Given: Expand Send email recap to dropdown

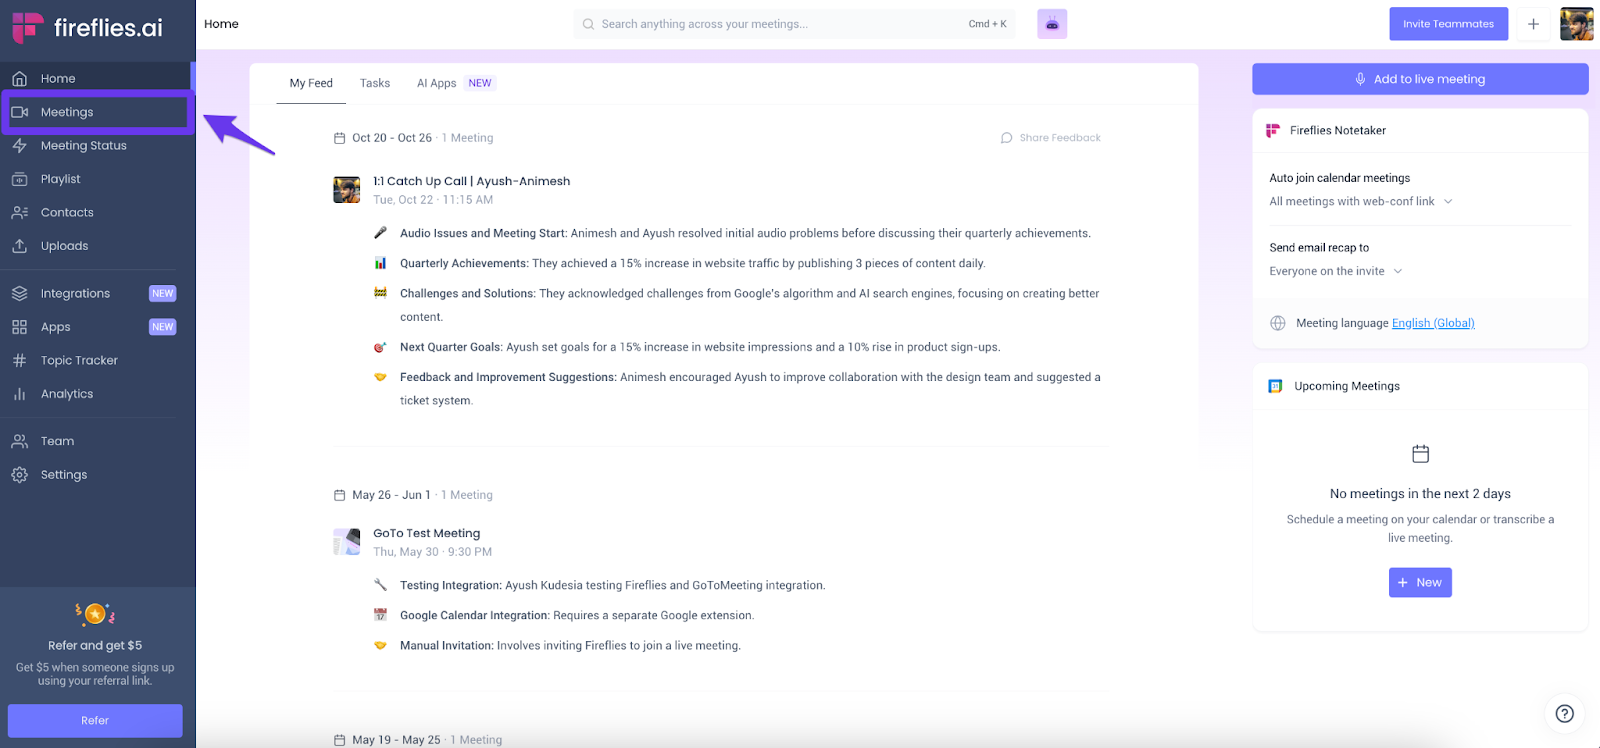Looking at the screenshot, I should (x=1336, y=271).
